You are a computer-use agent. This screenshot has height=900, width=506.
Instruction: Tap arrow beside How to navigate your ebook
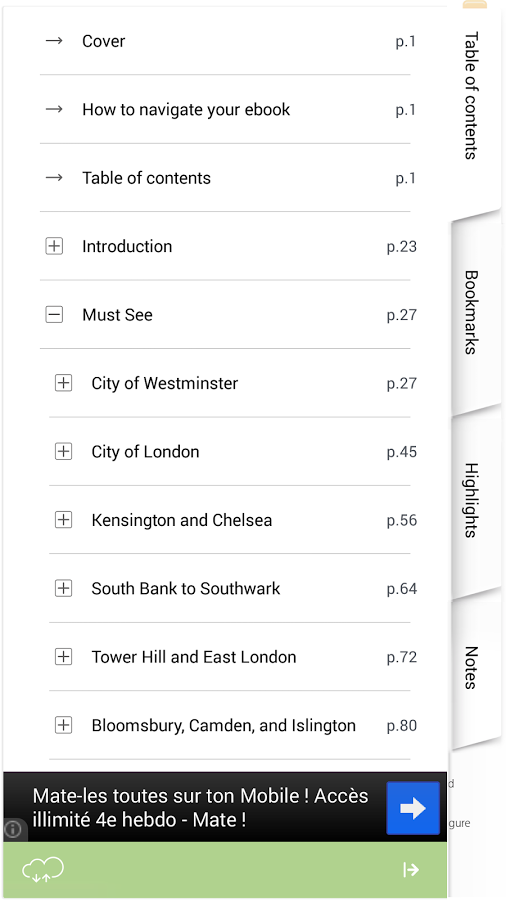[x=54, y=109]
